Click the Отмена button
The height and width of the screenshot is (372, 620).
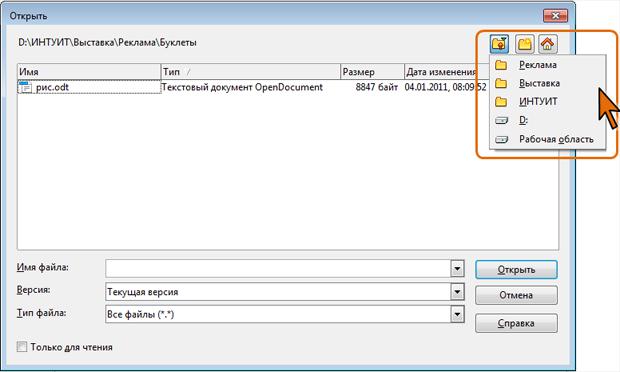(516, 295)
